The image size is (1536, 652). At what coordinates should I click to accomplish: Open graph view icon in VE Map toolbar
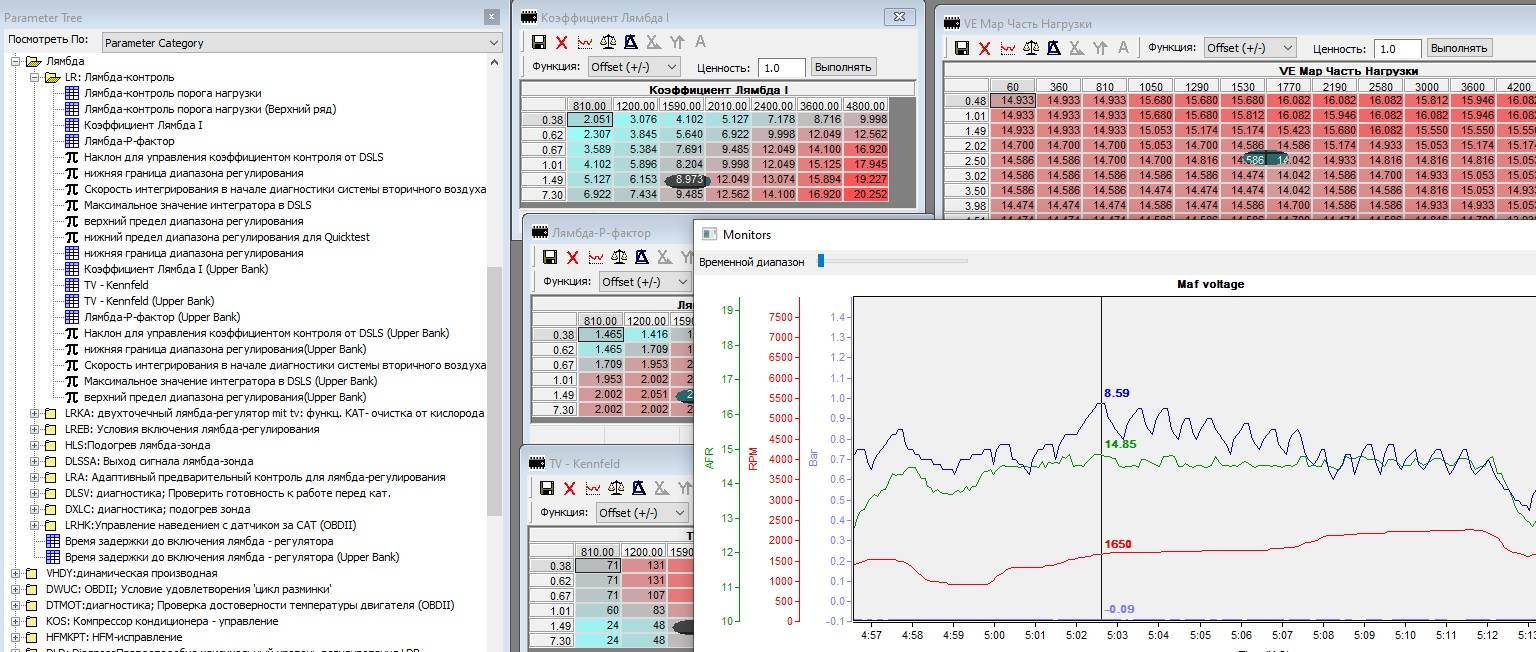(1007, 48)
